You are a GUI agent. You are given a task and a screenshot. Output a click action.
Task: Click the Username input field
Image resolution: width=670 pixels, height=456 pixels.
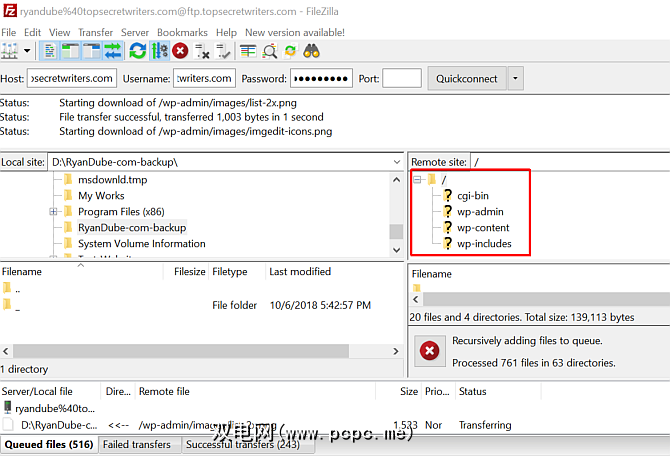(204, 78)
